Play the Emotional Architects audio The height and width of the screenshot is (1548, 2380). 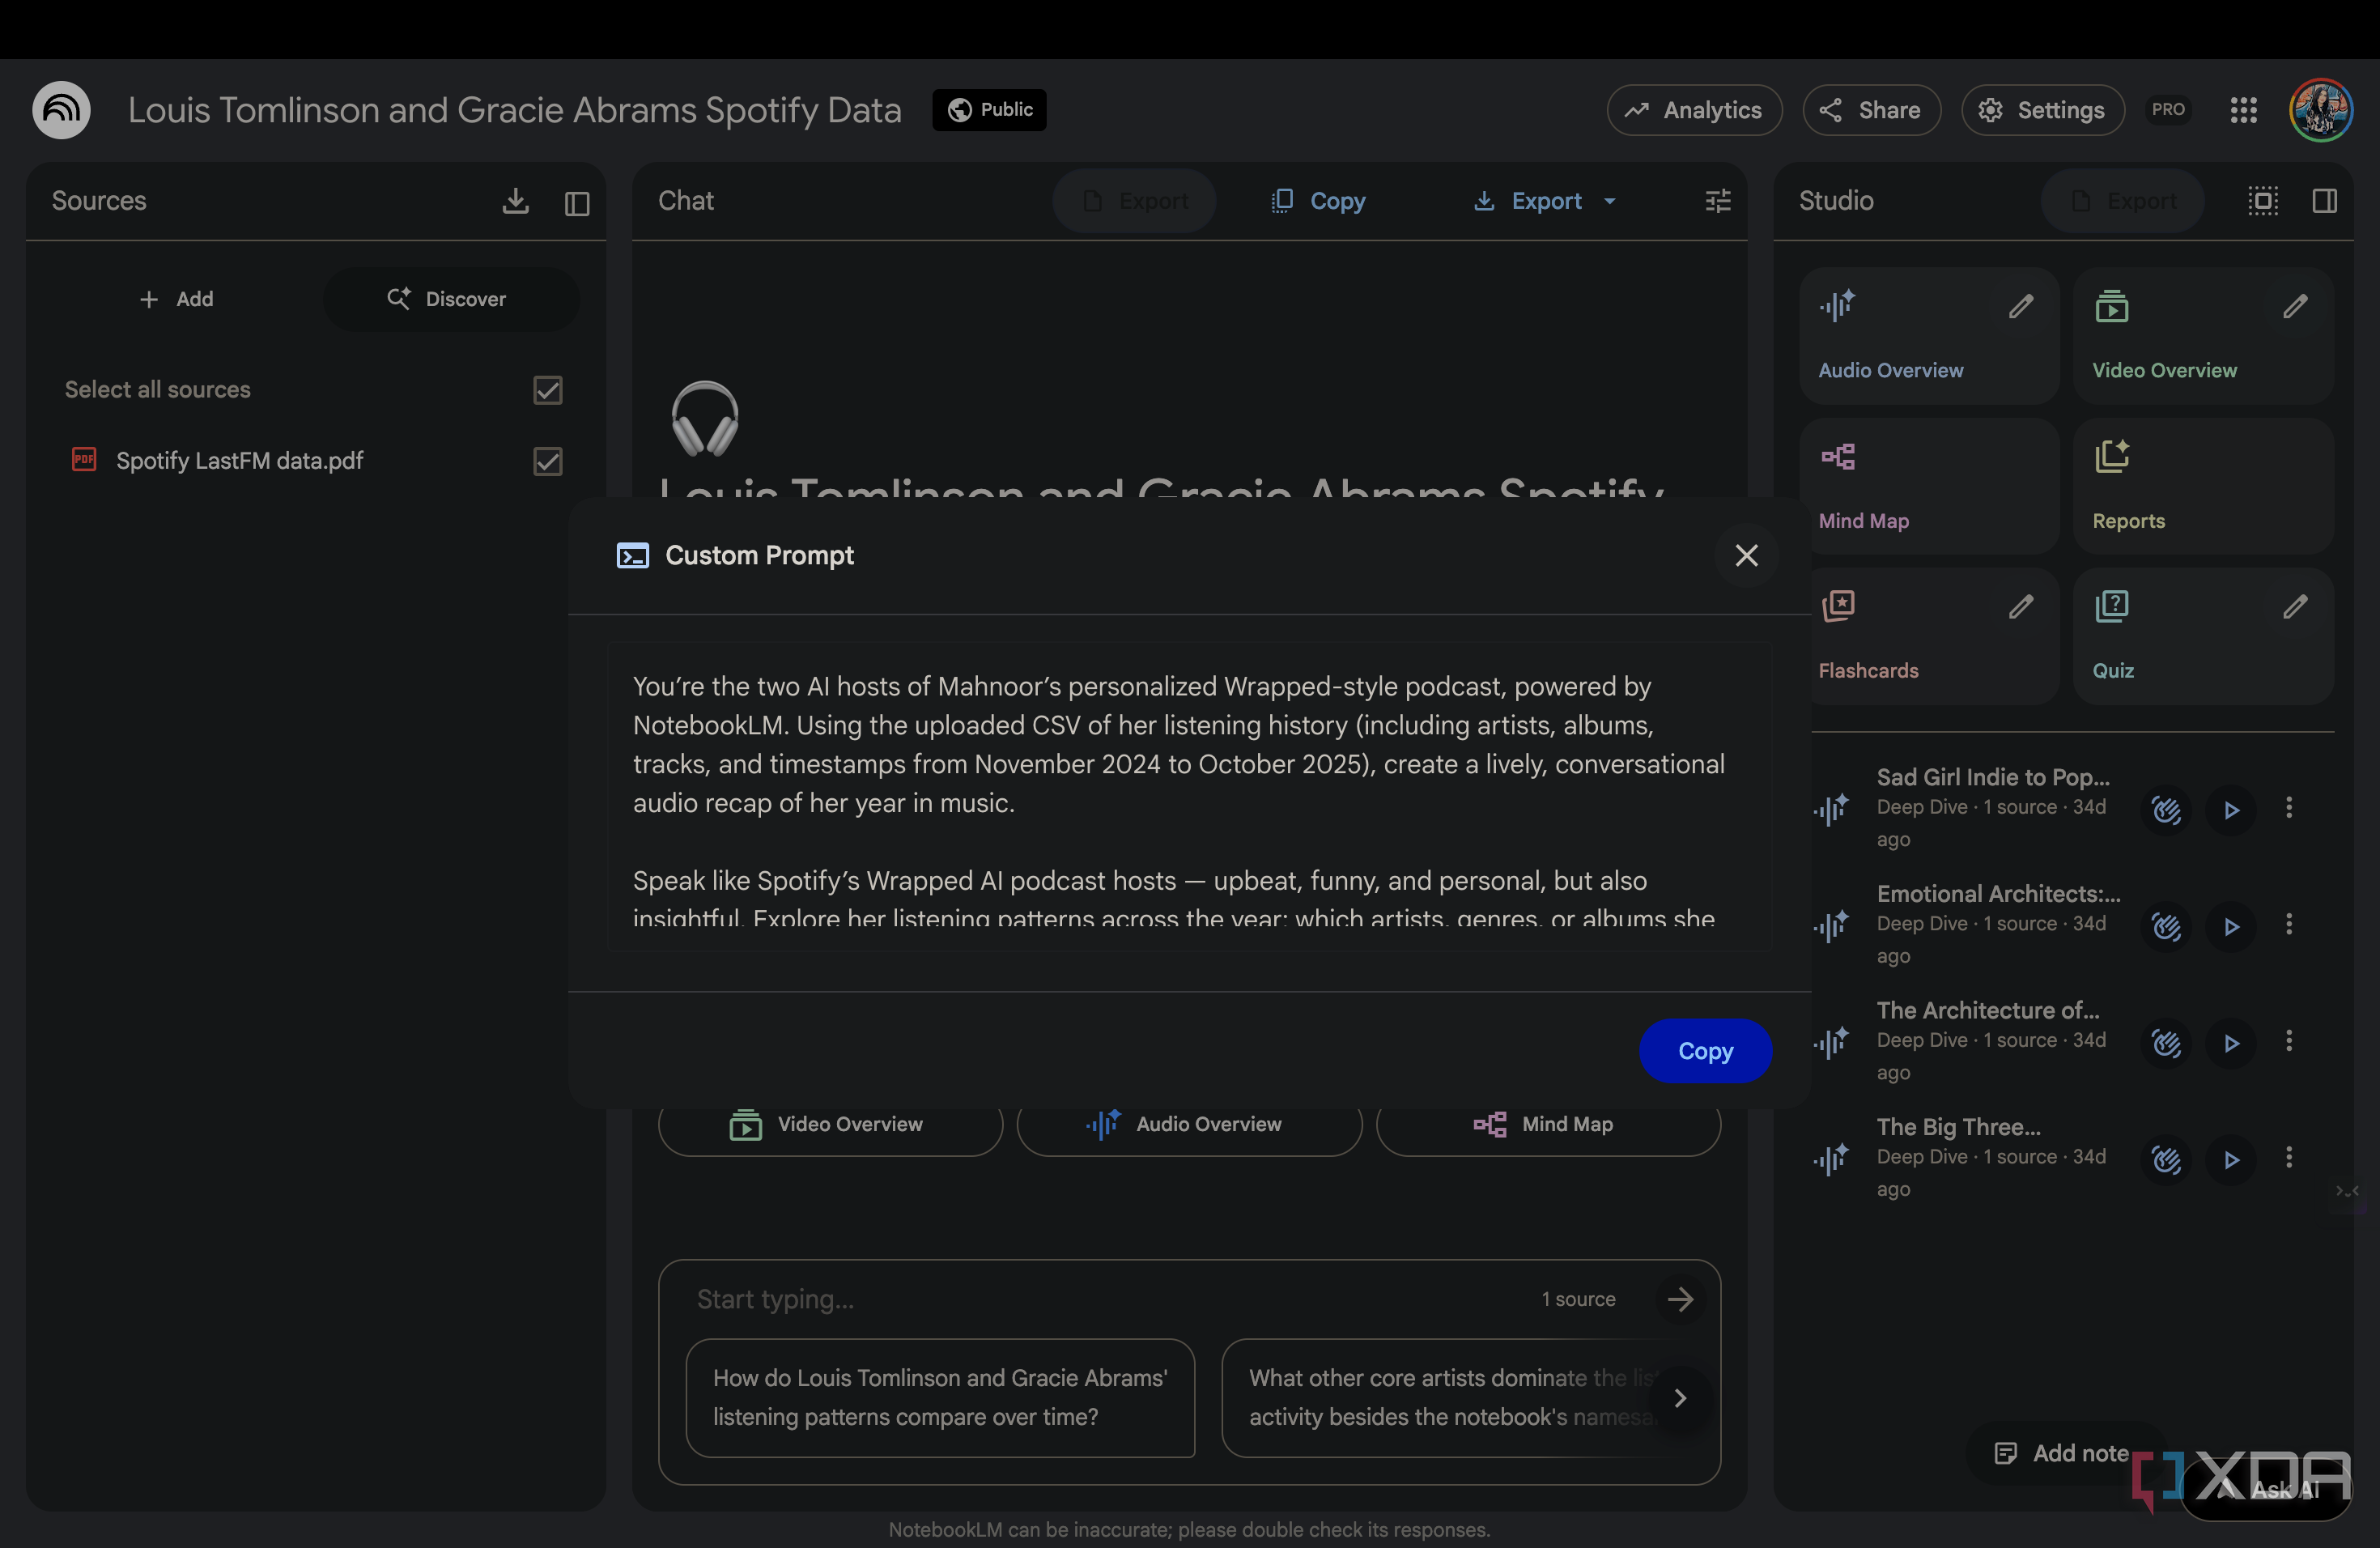tap(2230, 927)
